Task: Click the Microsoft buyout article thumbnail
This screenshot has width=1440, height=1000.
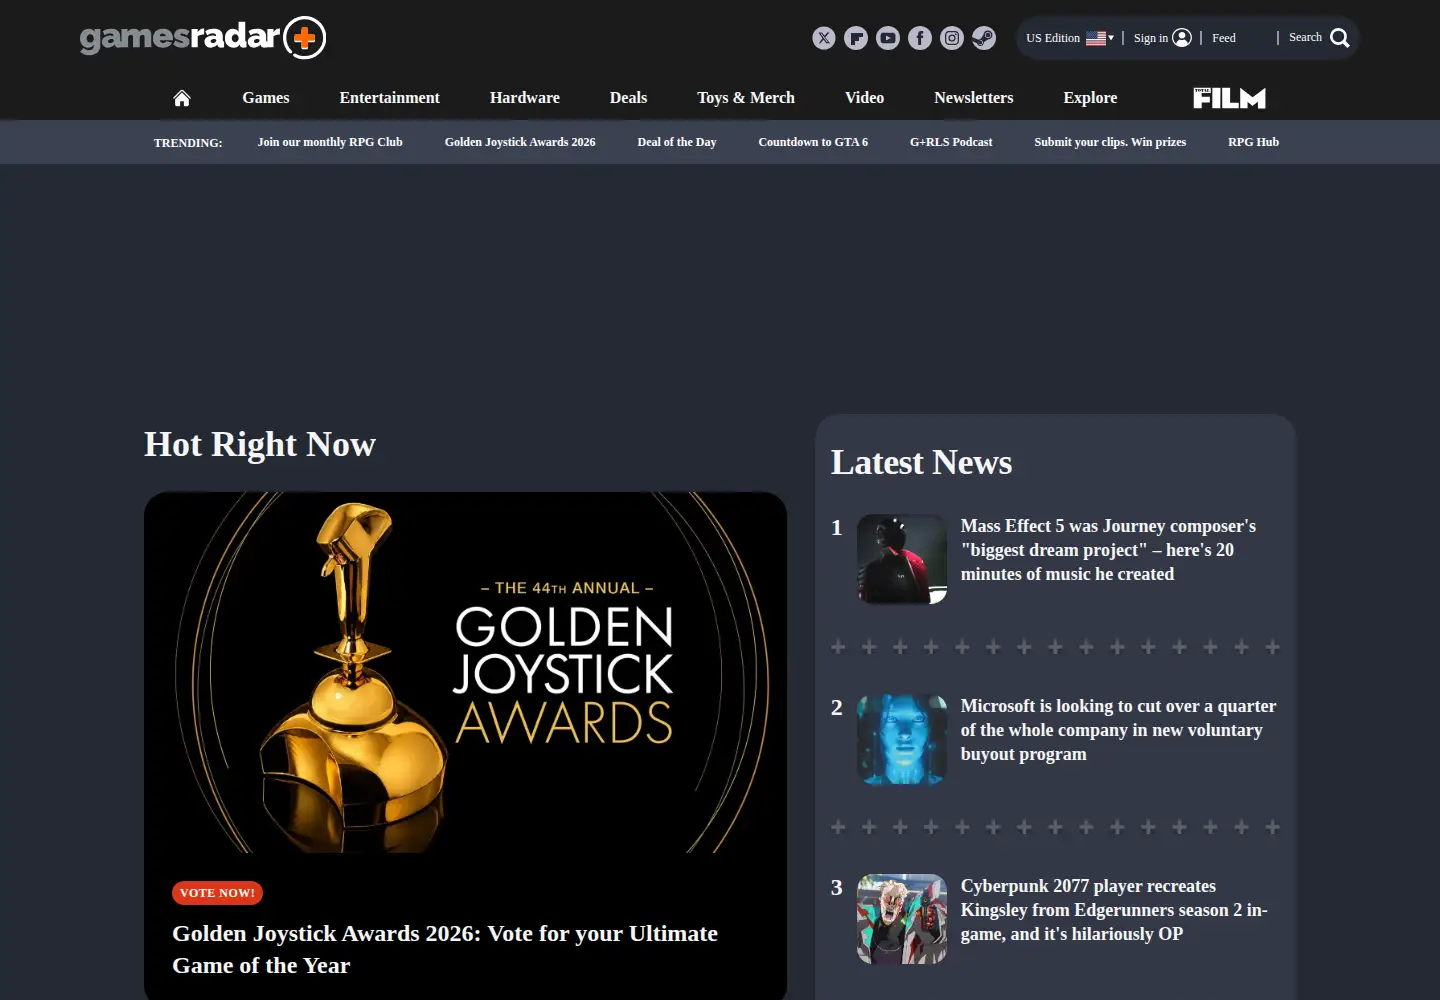Action: [x=902, y=739]
